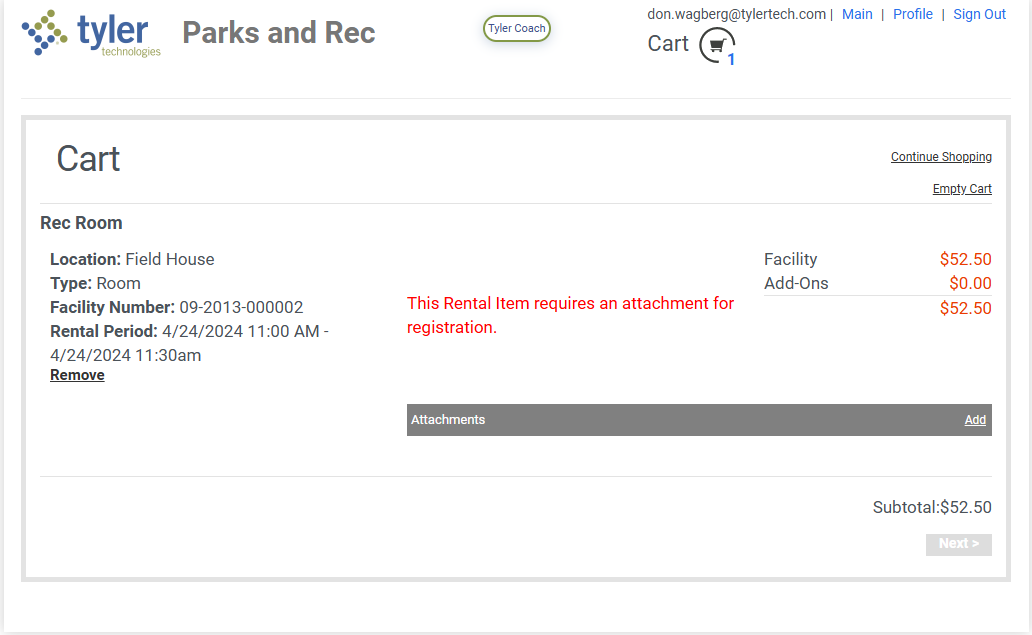Launch the Tyler Coach button

point(516,29)
